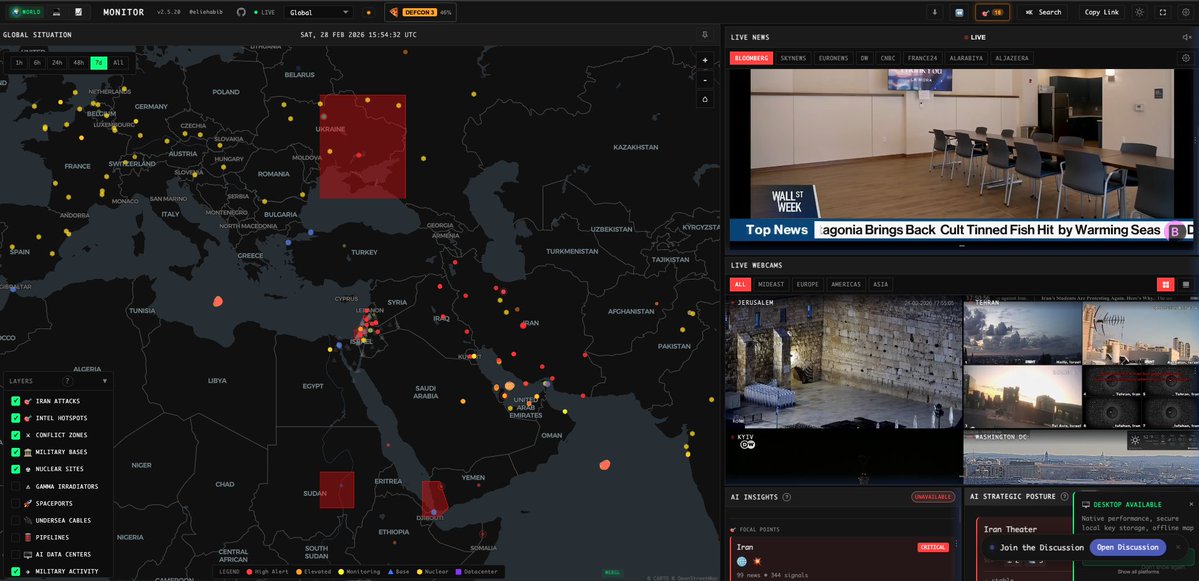Uncheck the Military Bases layer
This screenshot has height=581, width=1199.
click(x=15, y=452)
